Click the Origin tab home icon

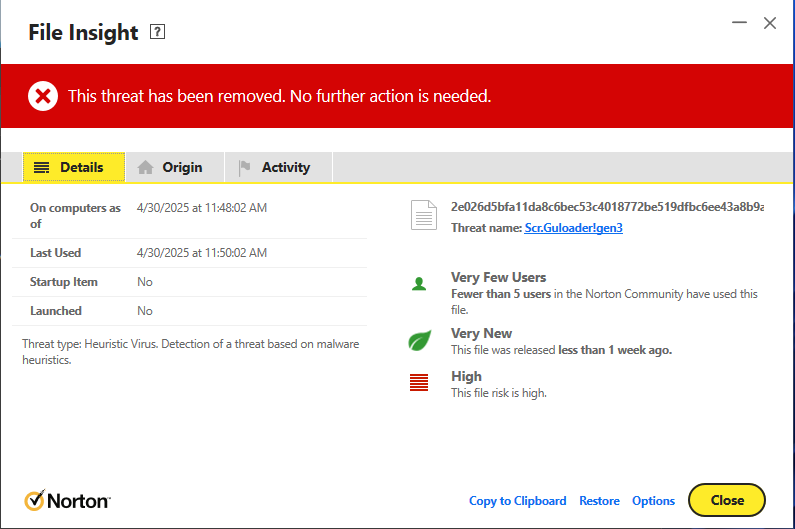pos(146,168)
